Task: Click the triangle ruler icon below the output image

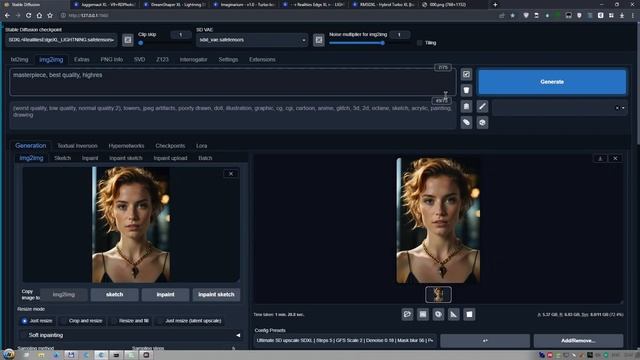Action: click(453, 314)
